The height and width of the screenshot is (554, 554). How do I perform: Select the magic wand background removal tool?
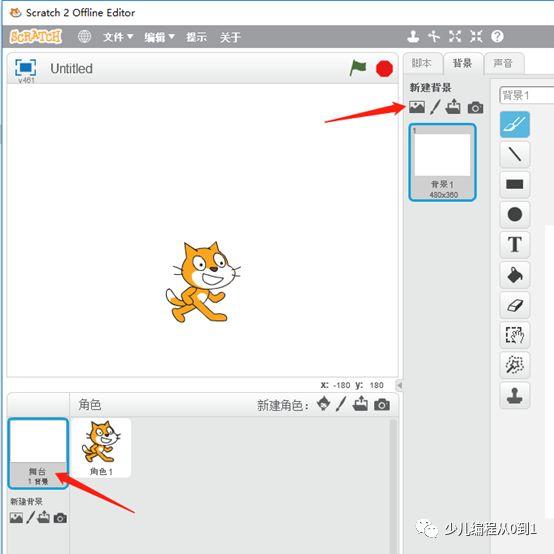tap(515, 365)
